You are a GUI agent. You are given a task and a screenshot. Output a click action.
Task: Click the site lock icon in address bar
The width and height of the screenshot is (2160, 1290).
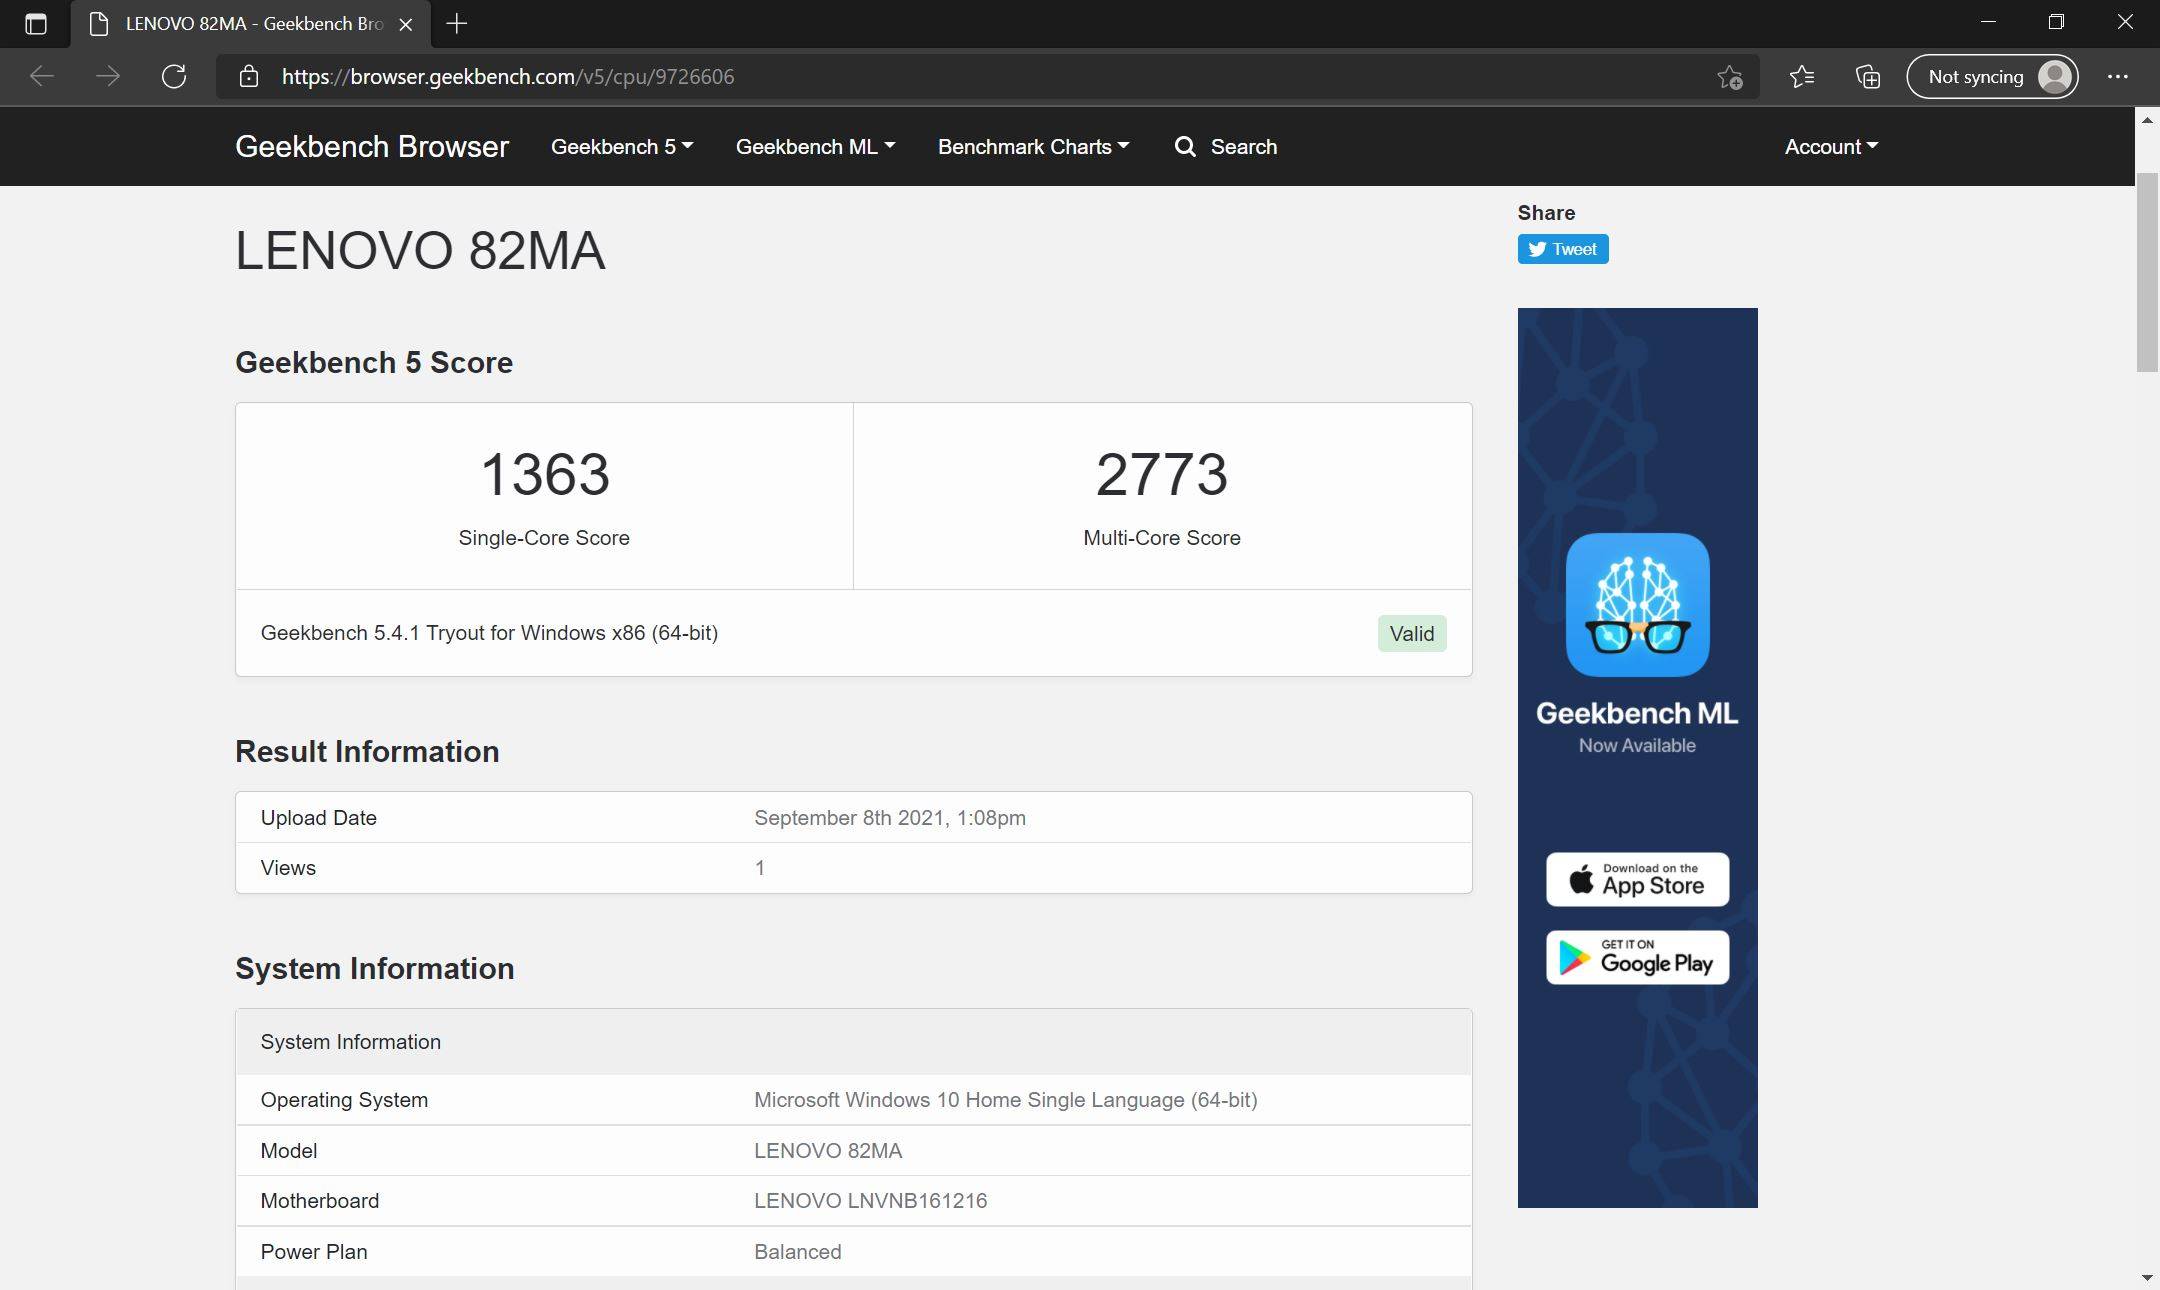pos(249,77)
